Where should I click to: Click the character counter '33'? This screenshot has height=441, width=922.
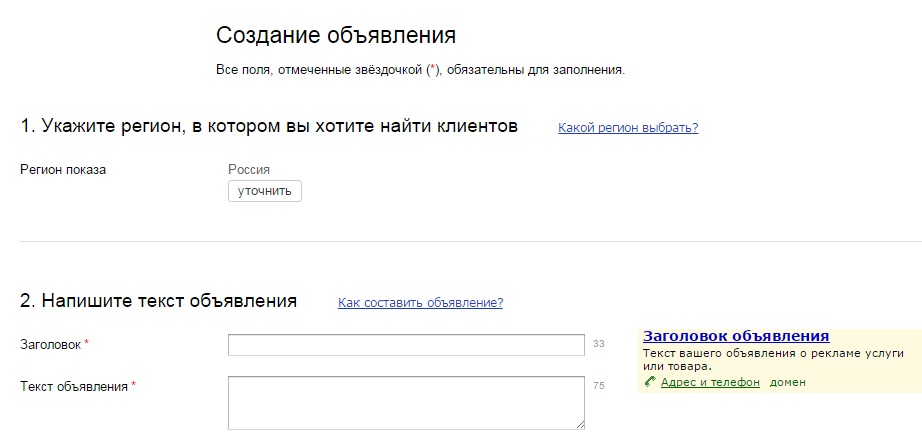click(x=599, y=344)
